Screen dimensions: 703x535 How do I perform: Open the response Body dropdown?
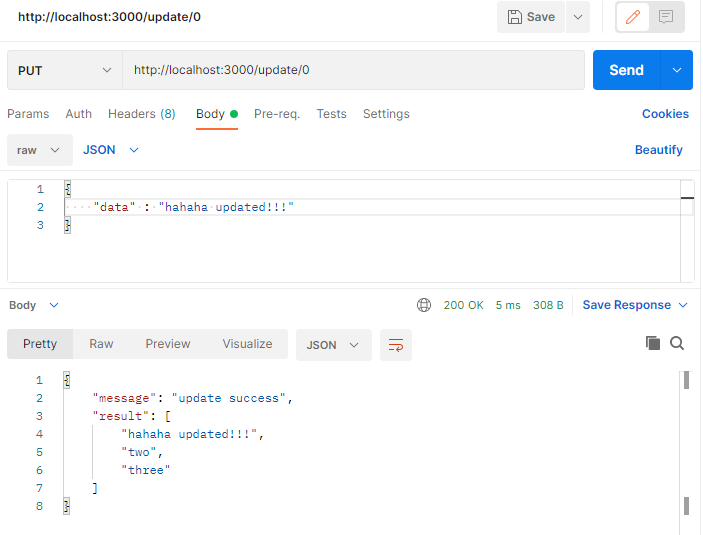coord(34,305)
